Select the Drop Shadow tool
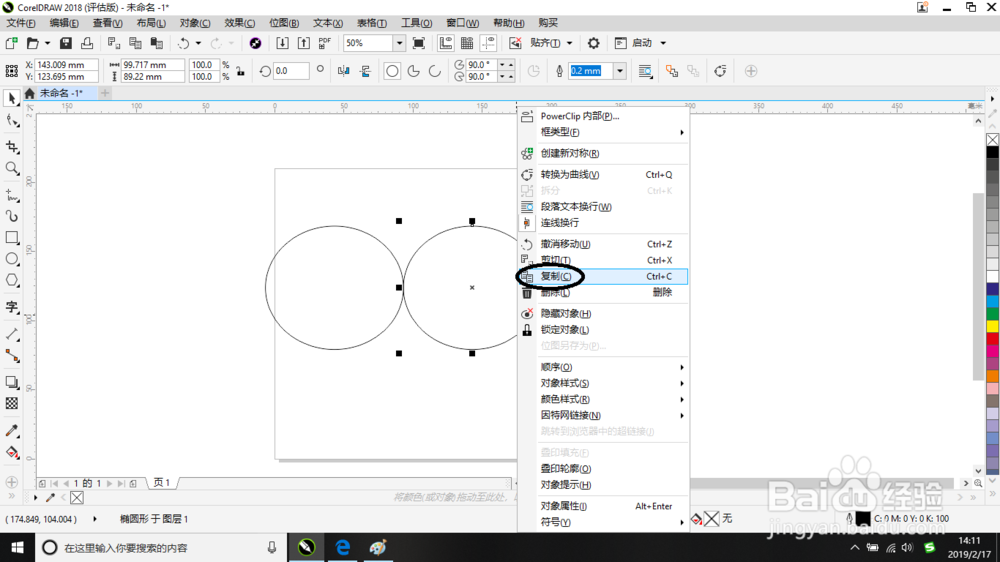Image resolution: width=1000 pixels, height=562 pixels. (x=11, y=382)
